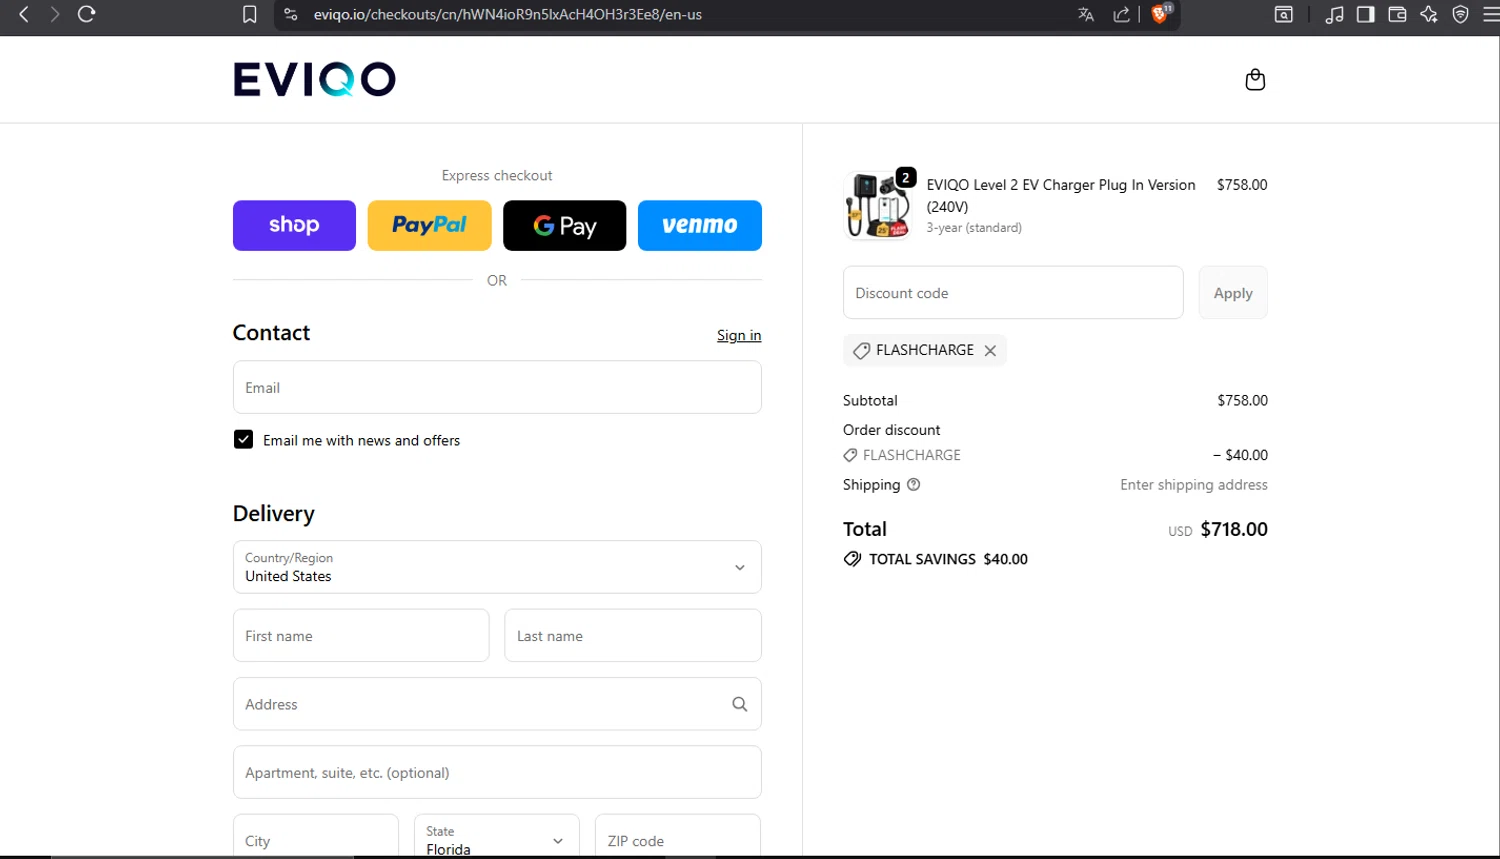
Task: Focus the Email input field
Action: point(497,387)
